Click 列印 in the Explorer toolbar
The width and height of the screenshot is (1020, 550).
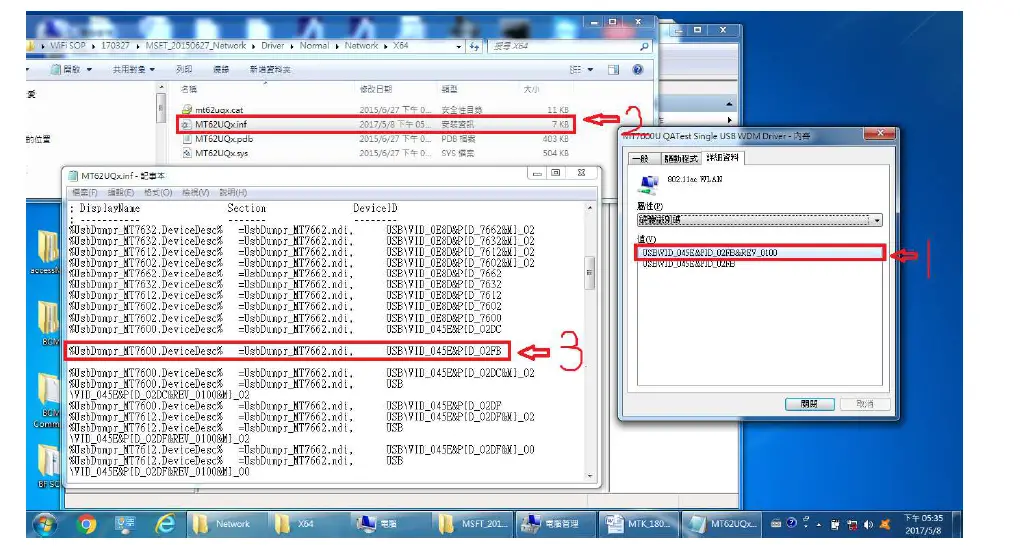pyautogui.click(x=183, y=70)
